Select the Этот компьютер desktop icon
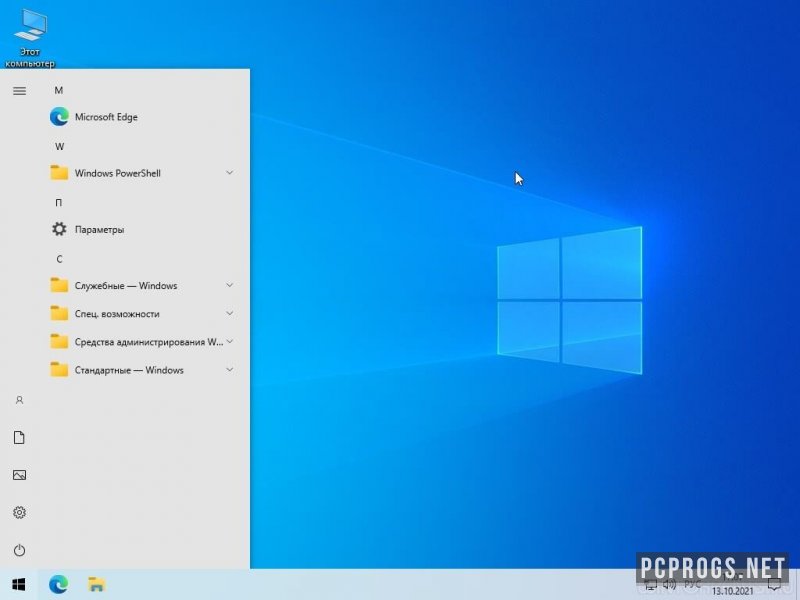 [x=30, y=38]
